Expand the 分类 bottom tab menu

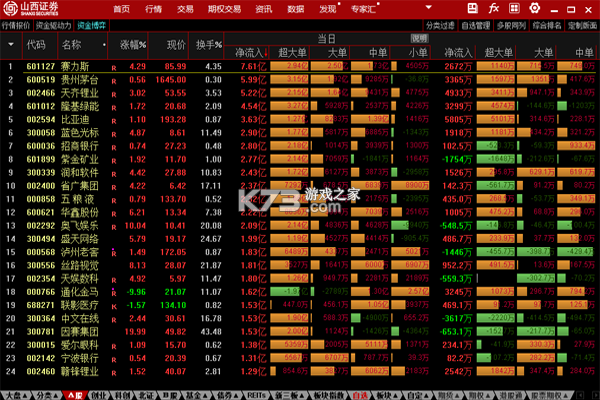click(55, 395)
